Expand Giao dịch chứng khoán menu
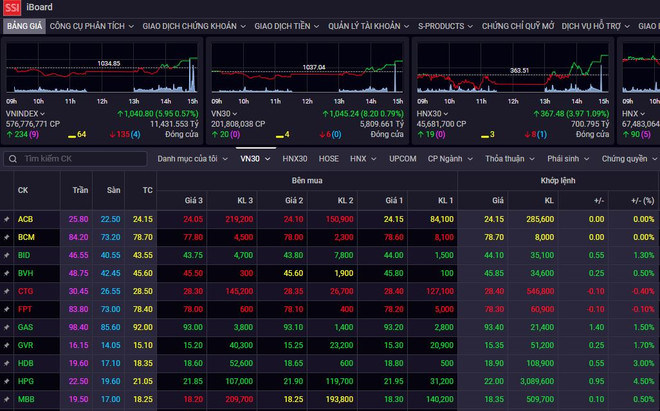 click(194, 26)
